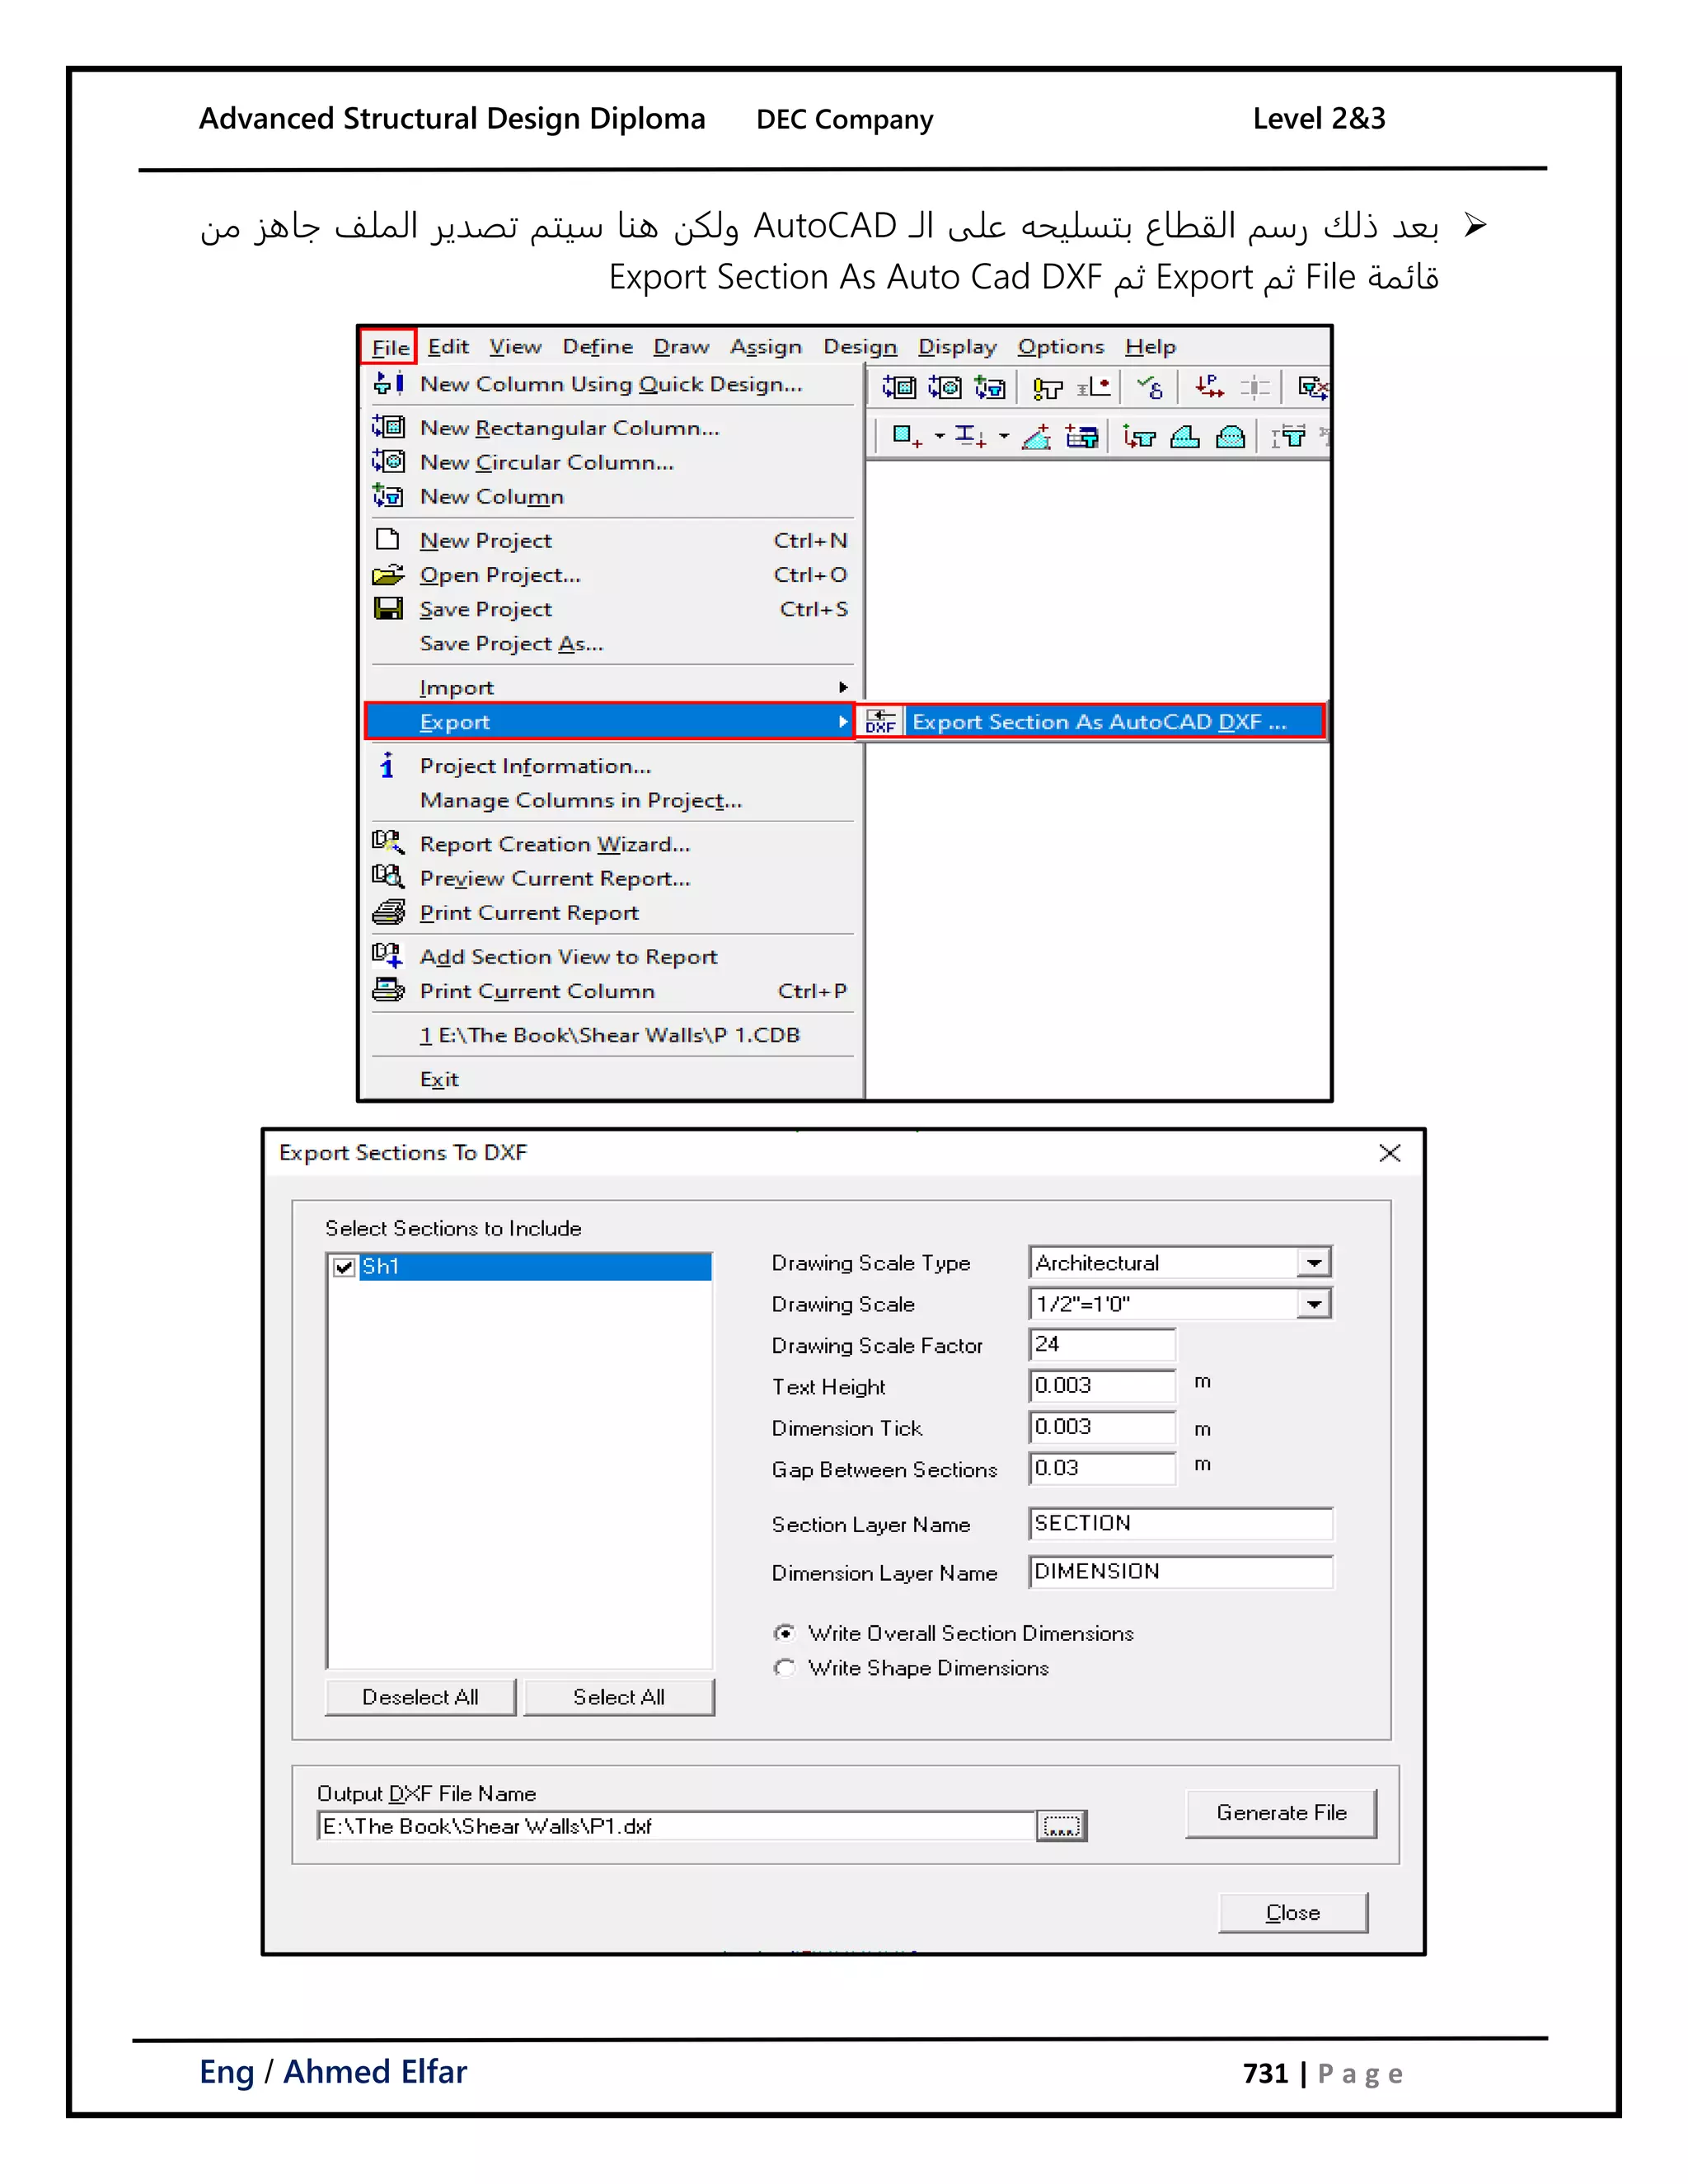Click the new rectangular column toolbar icon
This screenshot has width=1688, height=2184.
(898, 387)
